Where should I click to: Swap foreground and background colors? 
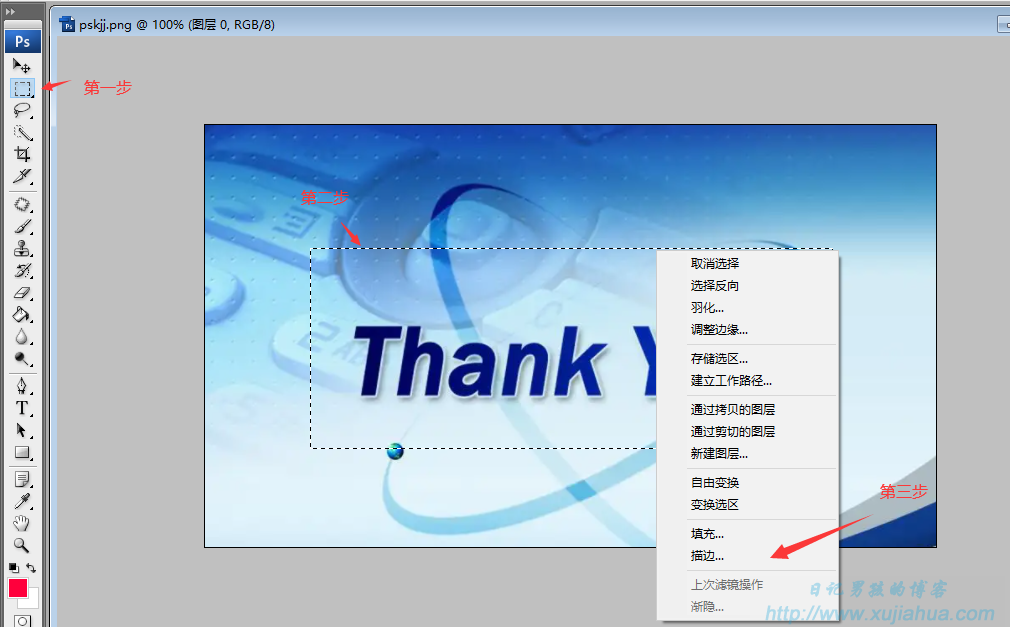point(31,568)
